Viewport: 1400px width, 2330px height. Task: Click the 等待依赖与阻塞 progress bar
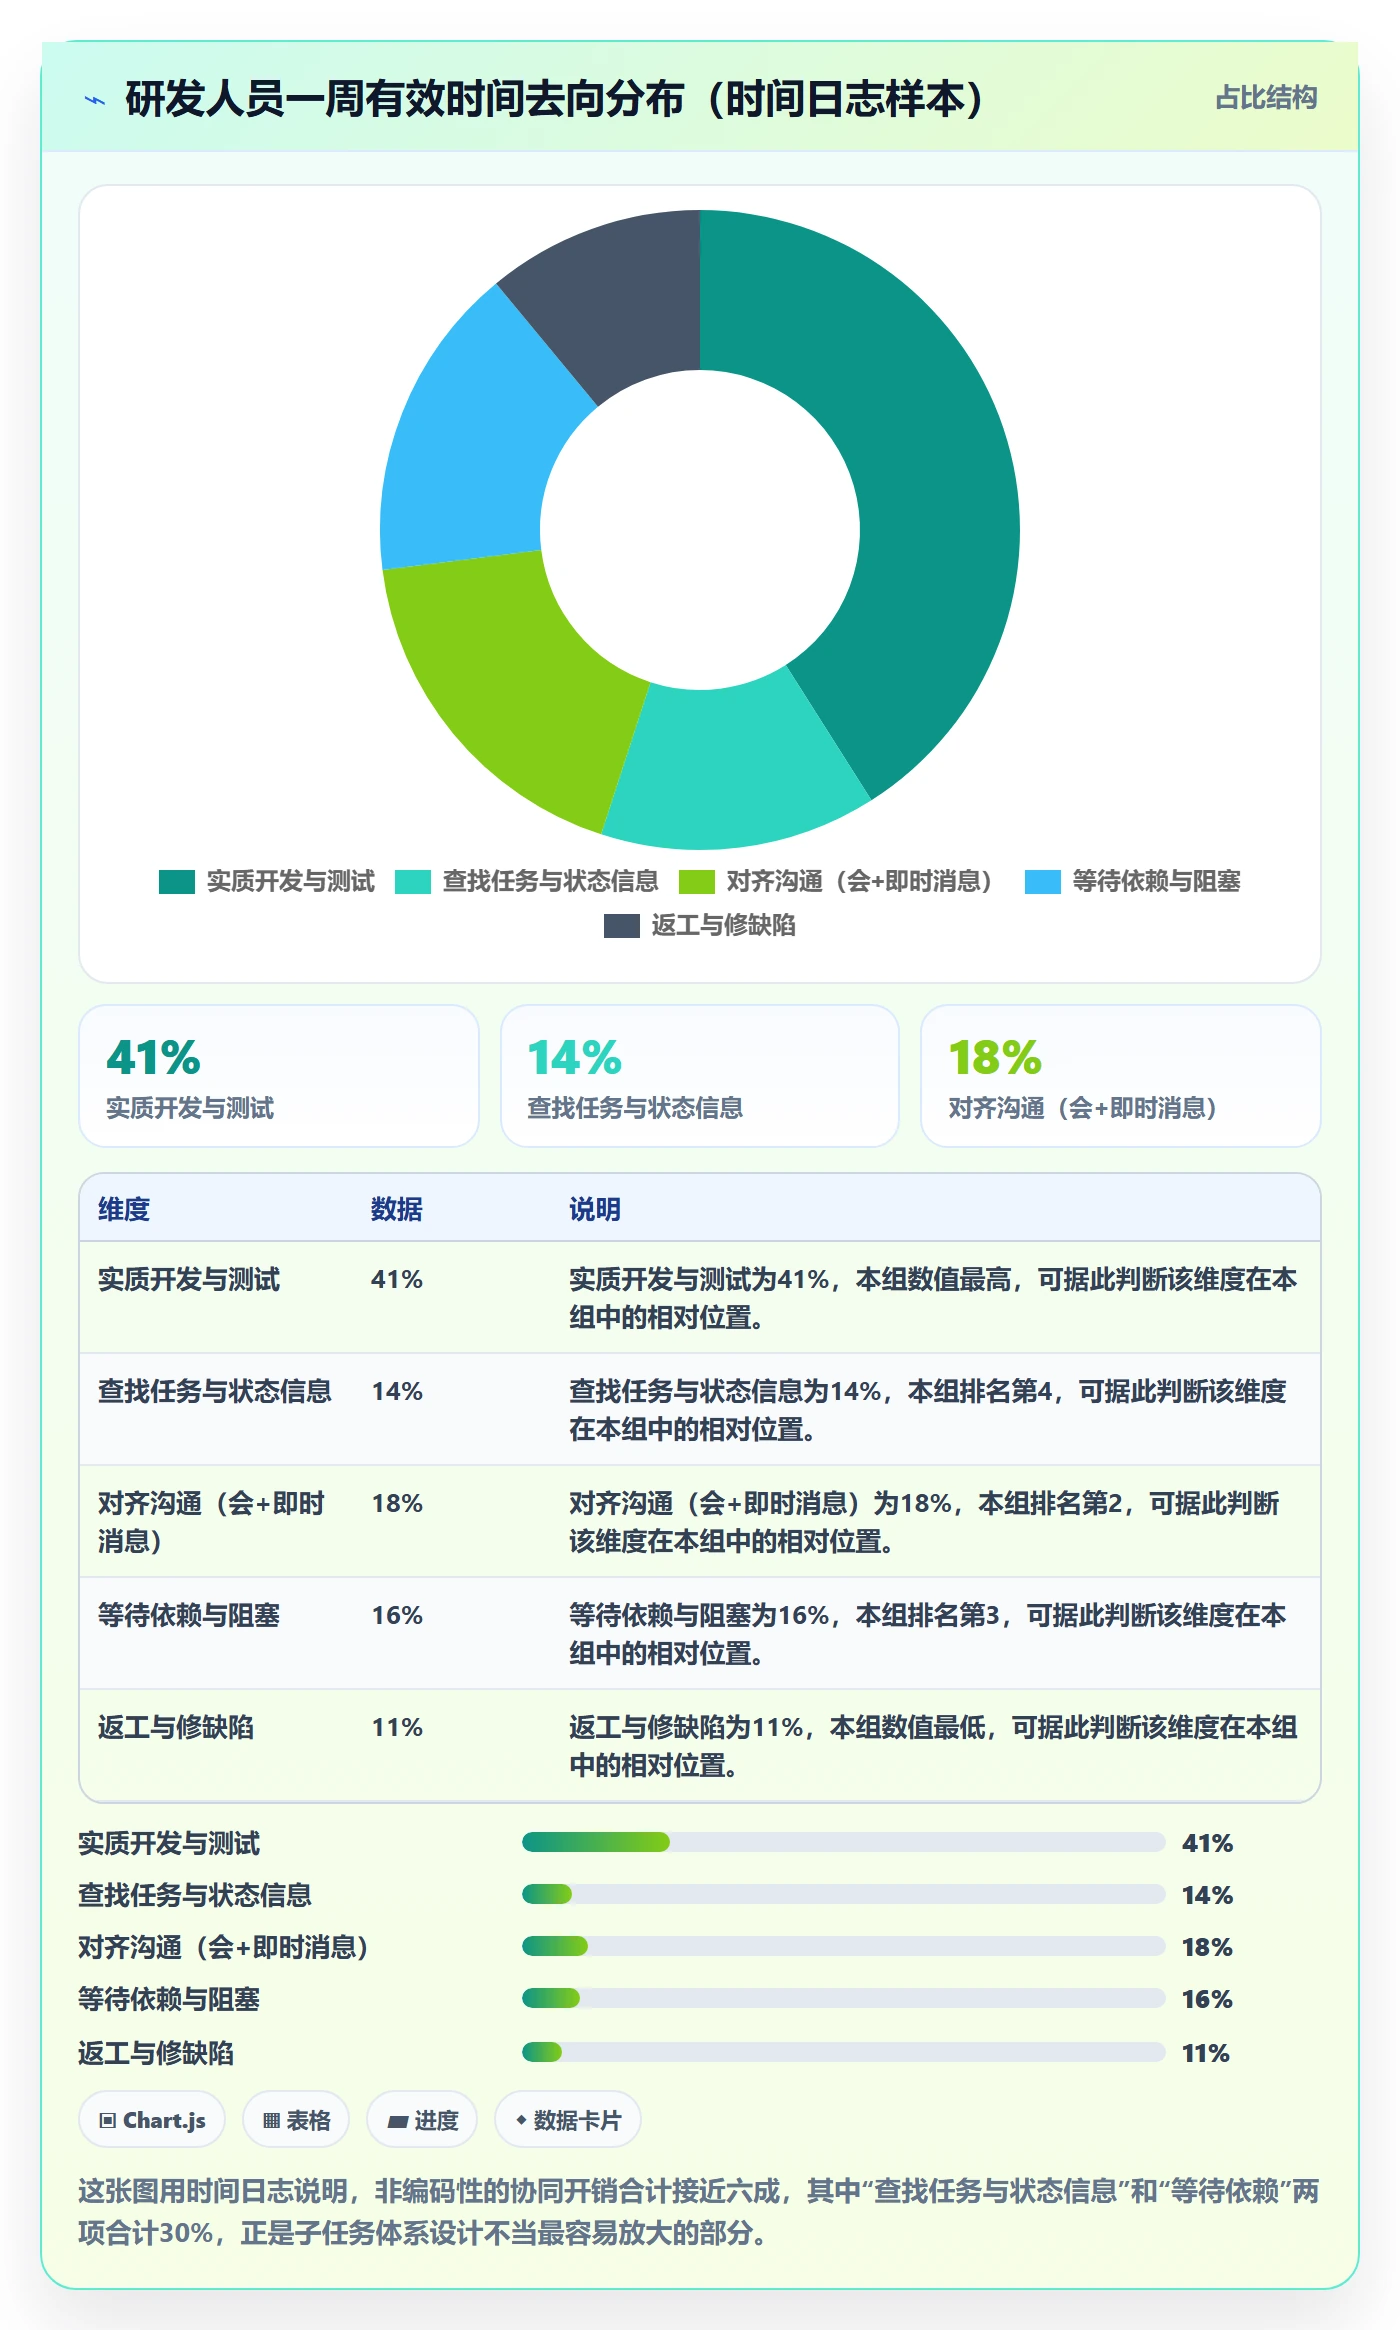coord(843,1998)
